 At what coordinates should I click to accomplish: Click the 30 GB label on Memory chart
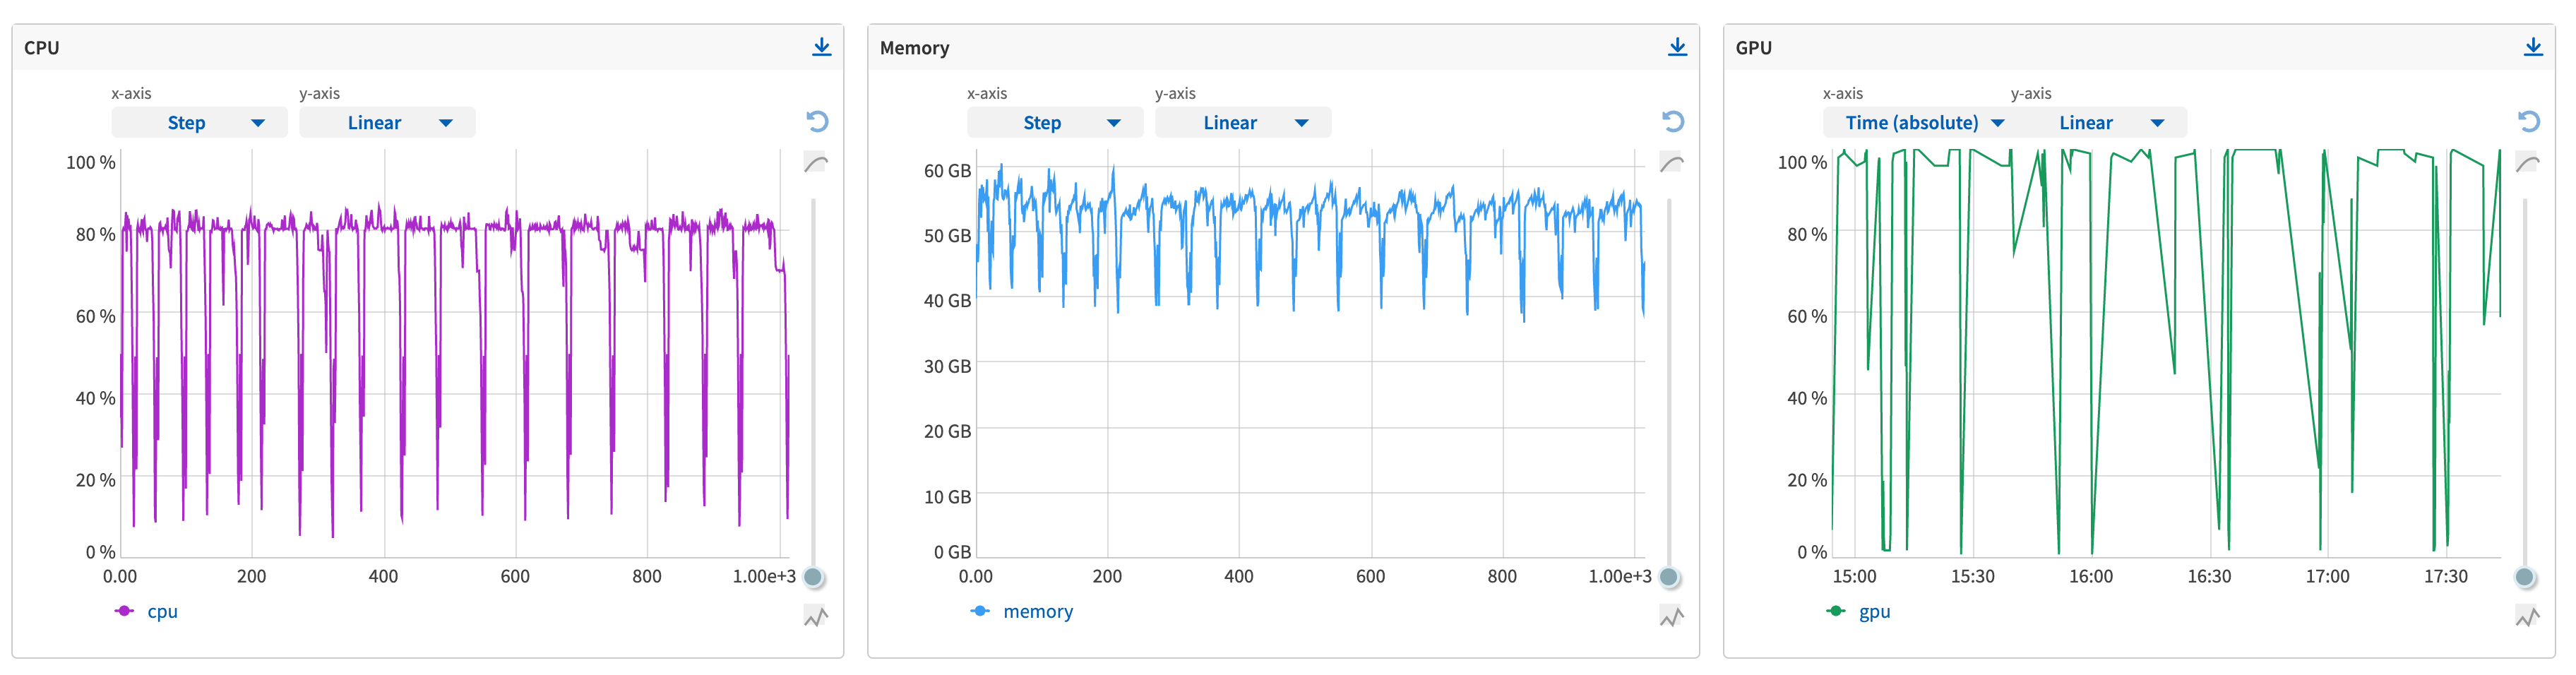[947, 367]
